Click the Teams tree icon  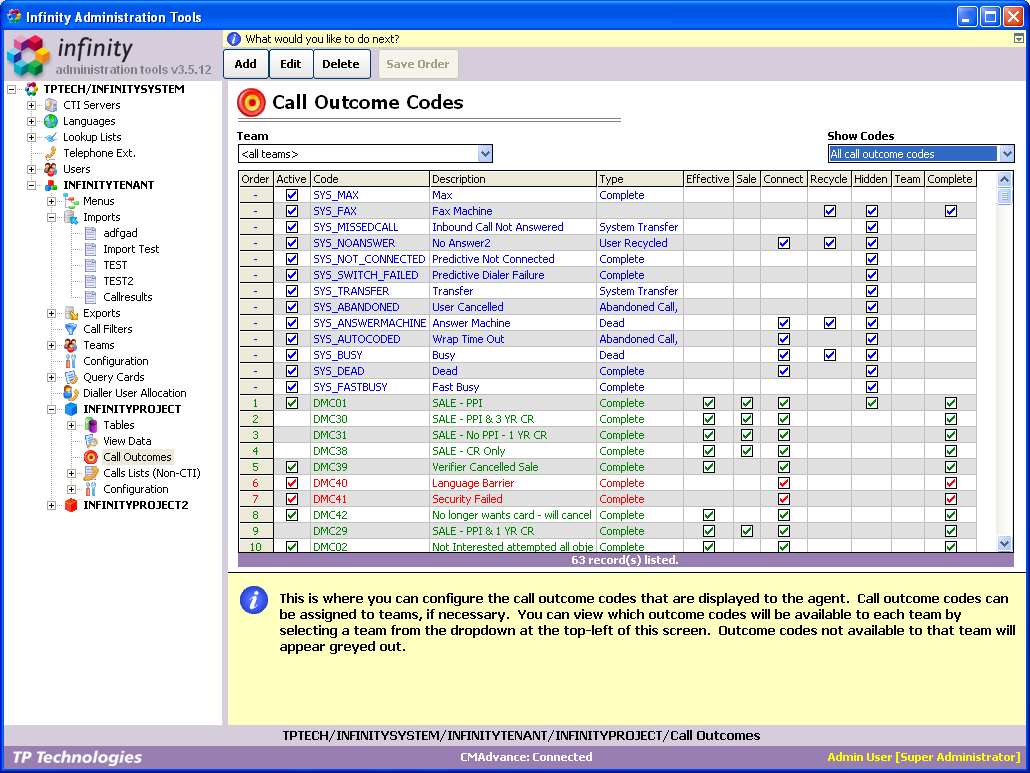[71, 345]
